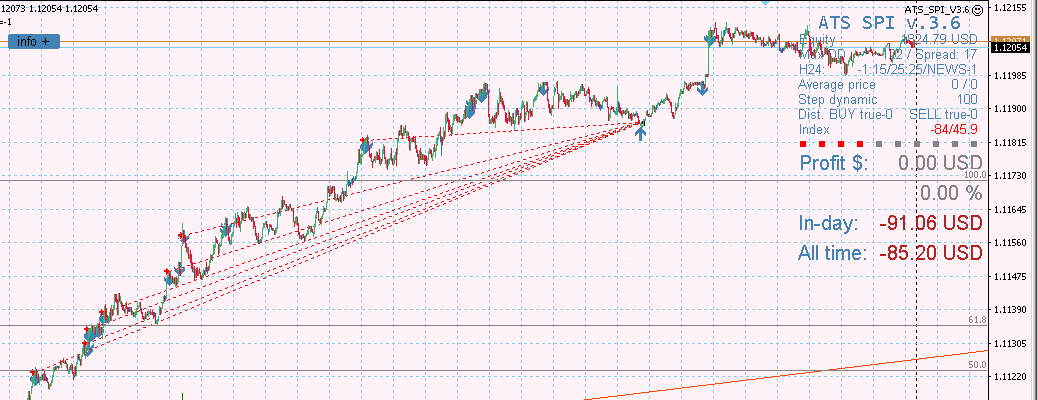The width and height of the screenshot is (1038, 400).
Task: Click the 1.11900 price scale label
Action: click(x=1012, y=109)
